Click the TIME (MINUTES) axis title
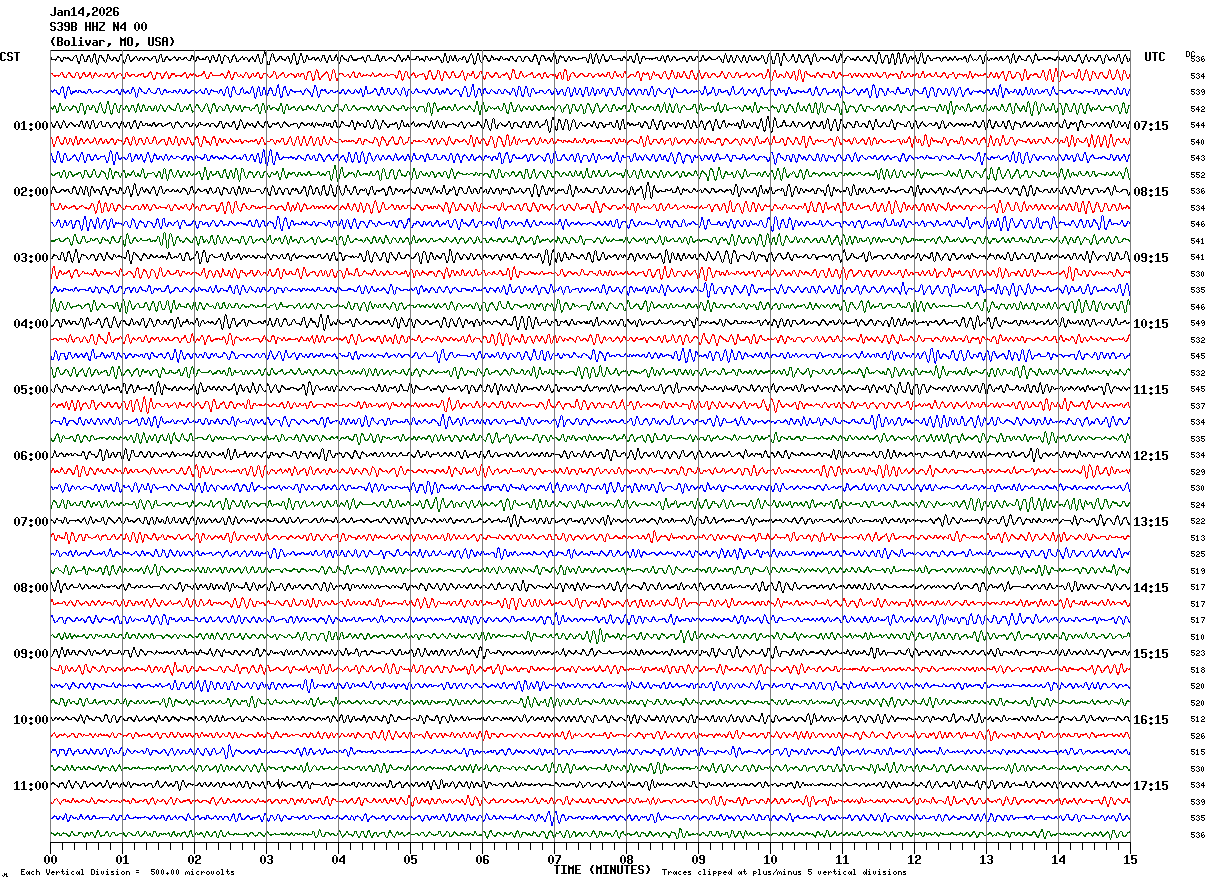Image resolution: width=1210 pixels, height=886 pixels. [x=602, y=870]
